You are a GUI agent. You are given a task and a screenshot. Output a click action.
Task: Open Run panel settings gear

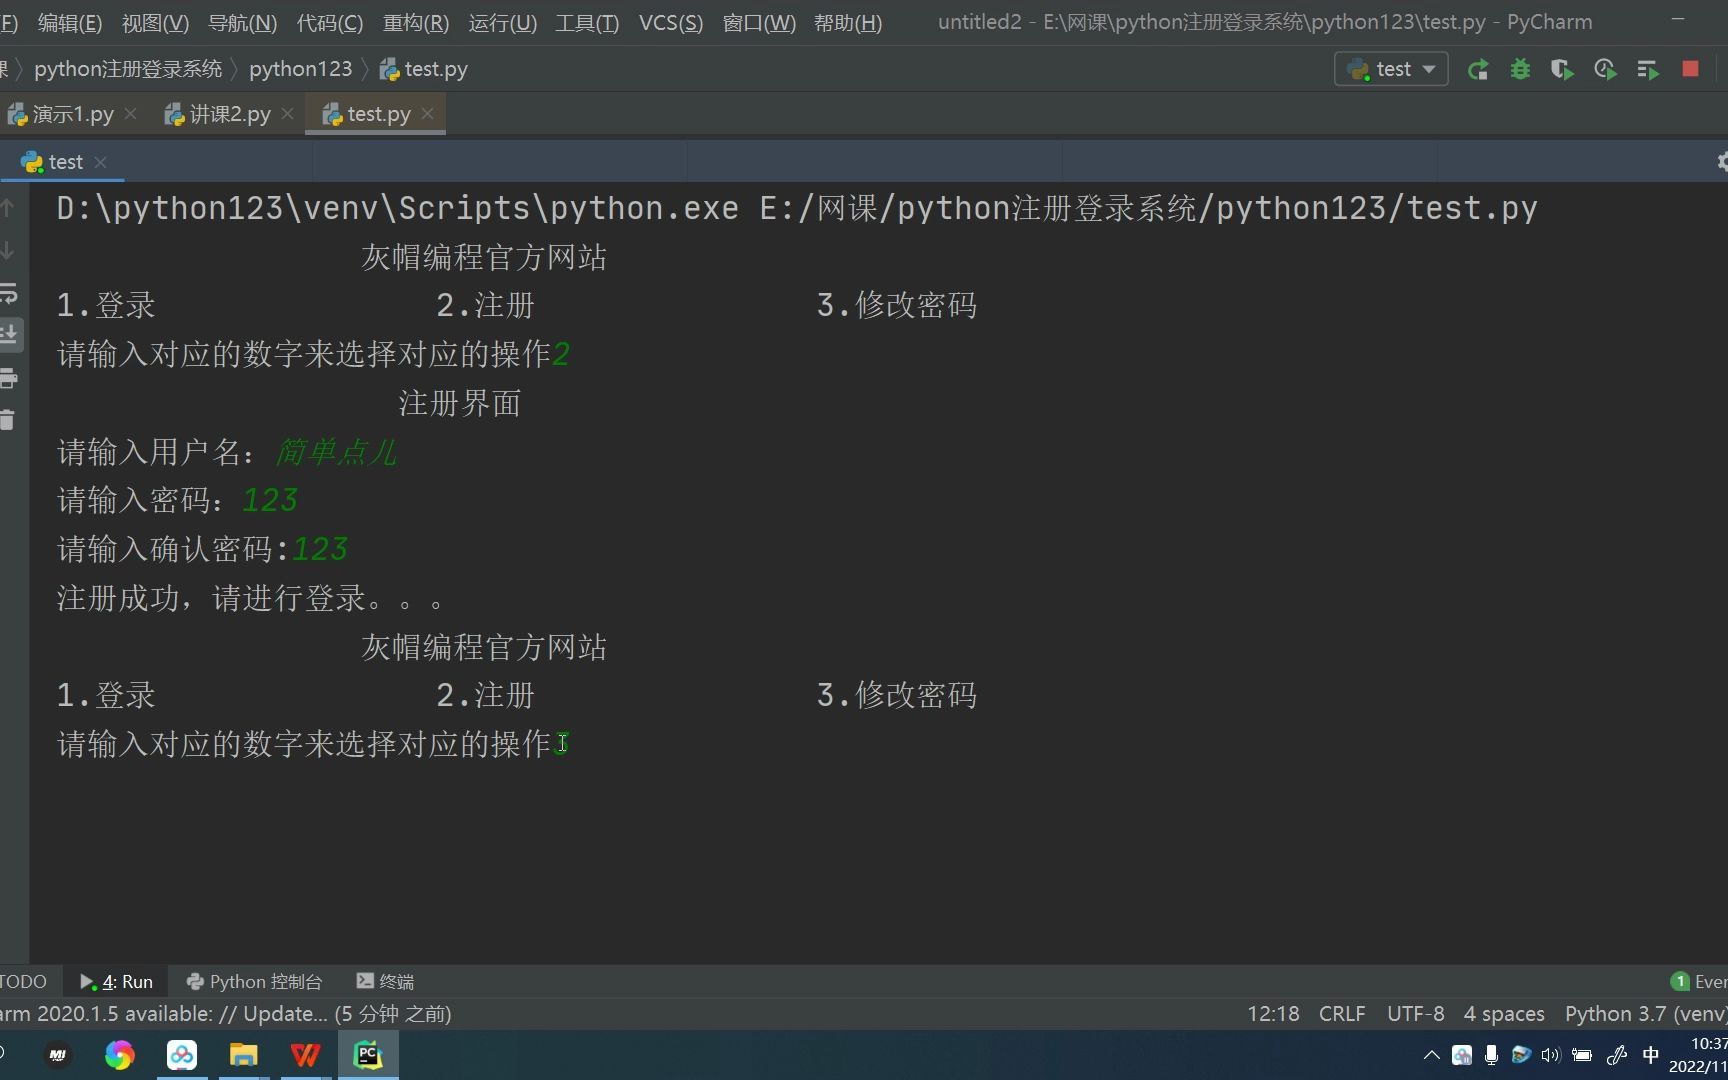point(1722,162)
